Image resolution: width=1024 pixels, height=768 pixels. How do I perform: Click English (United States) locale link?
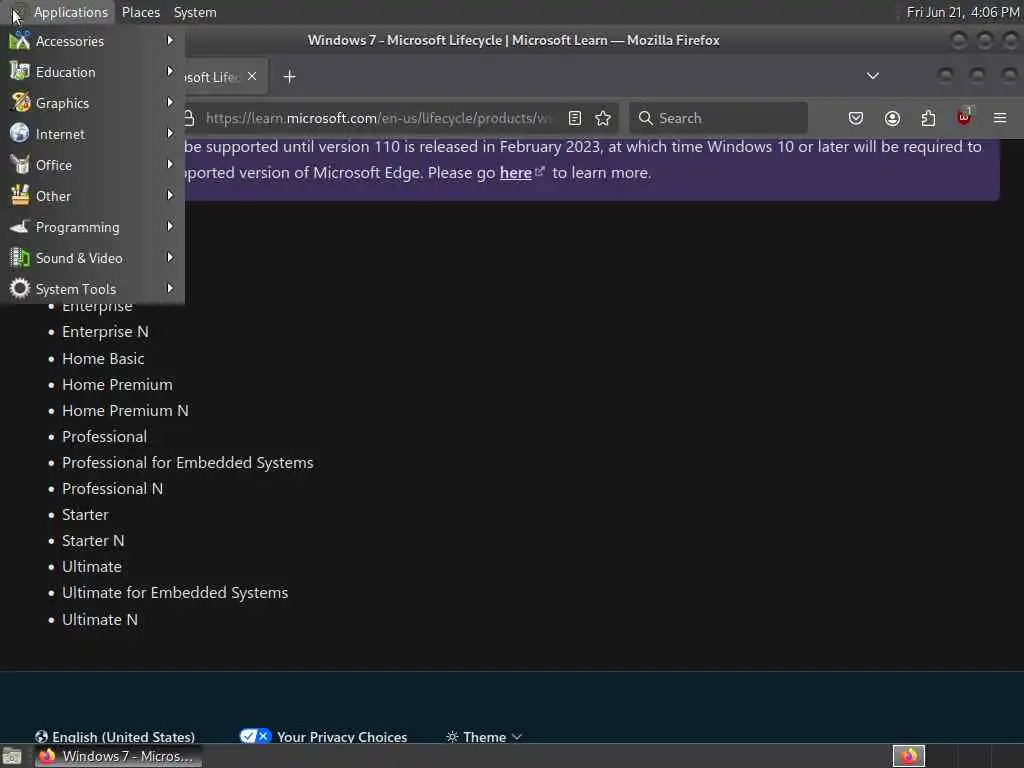click(x=116, y=737)
